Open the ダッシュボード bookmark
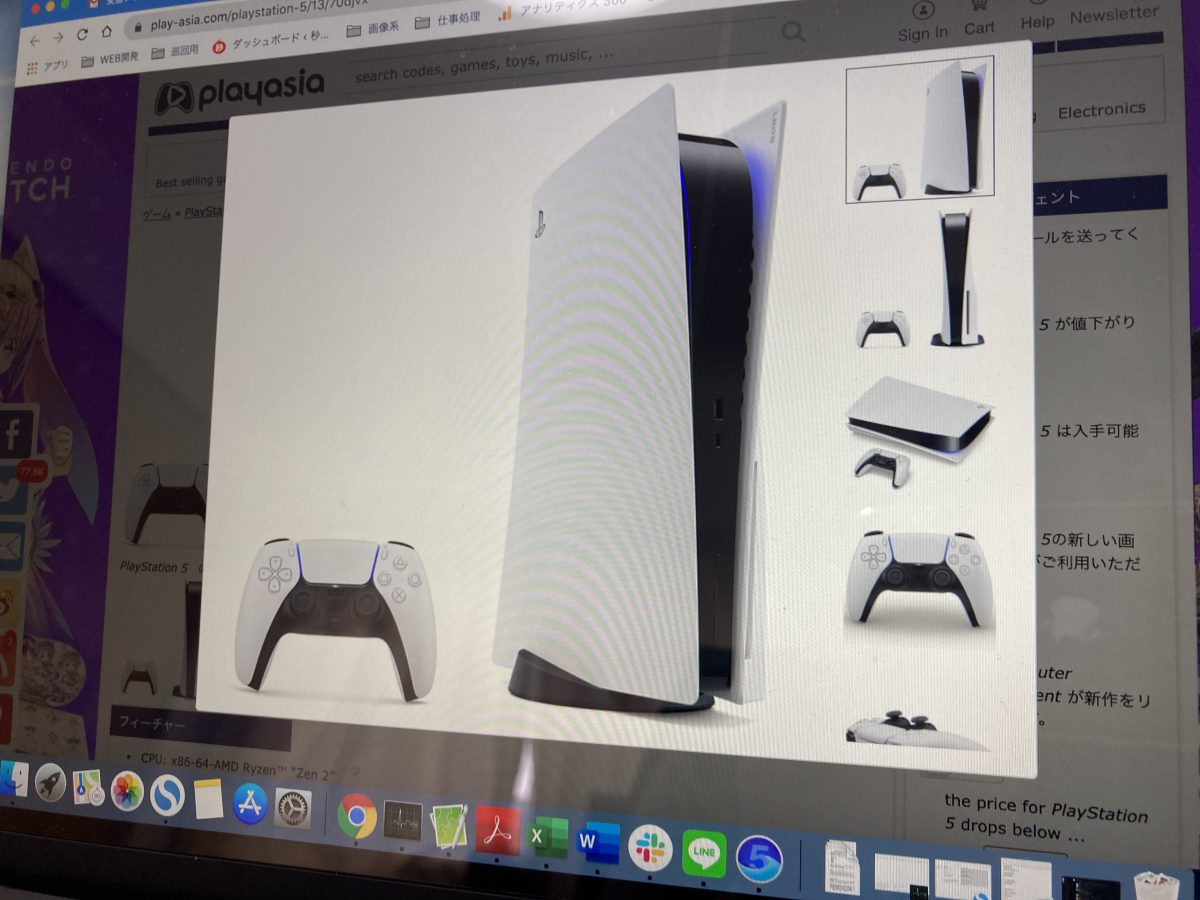Viewport: 1200px width, 900px height. (272, 44)
